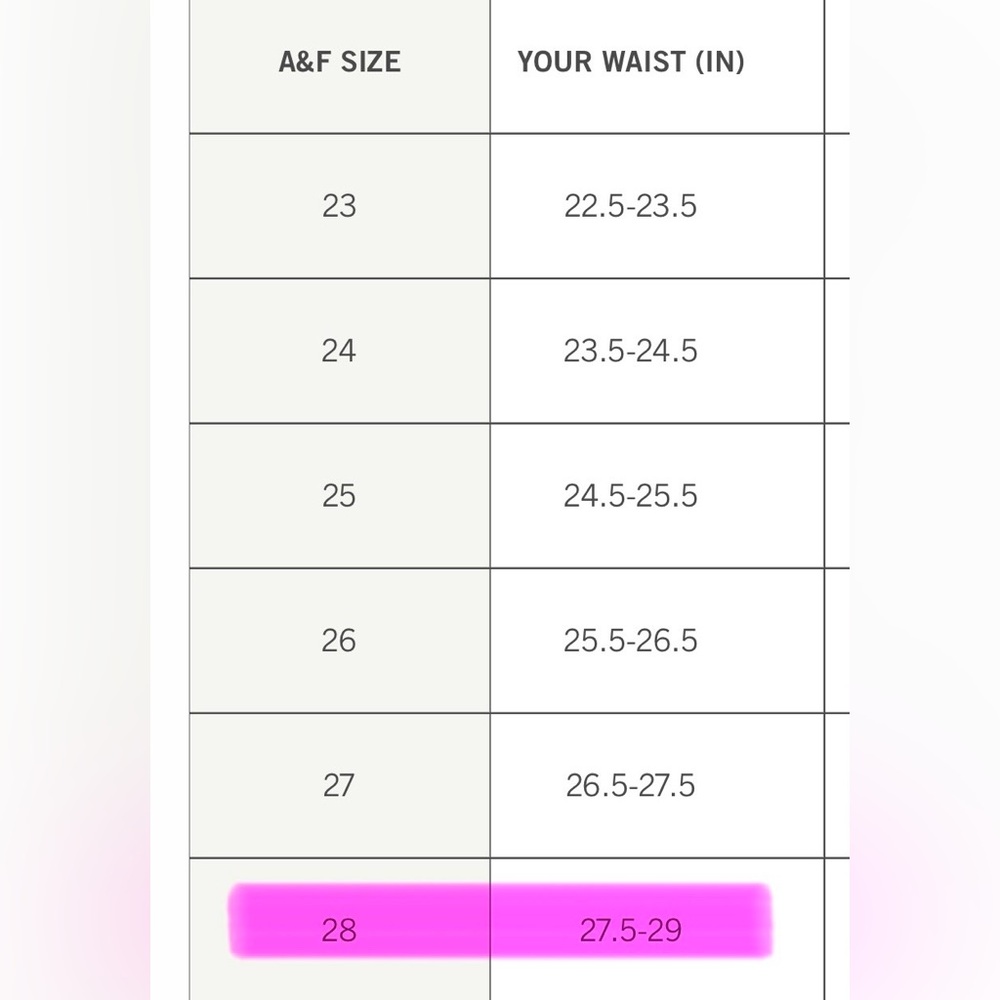Click waist range 22.5-23.5

coord(630,206)
